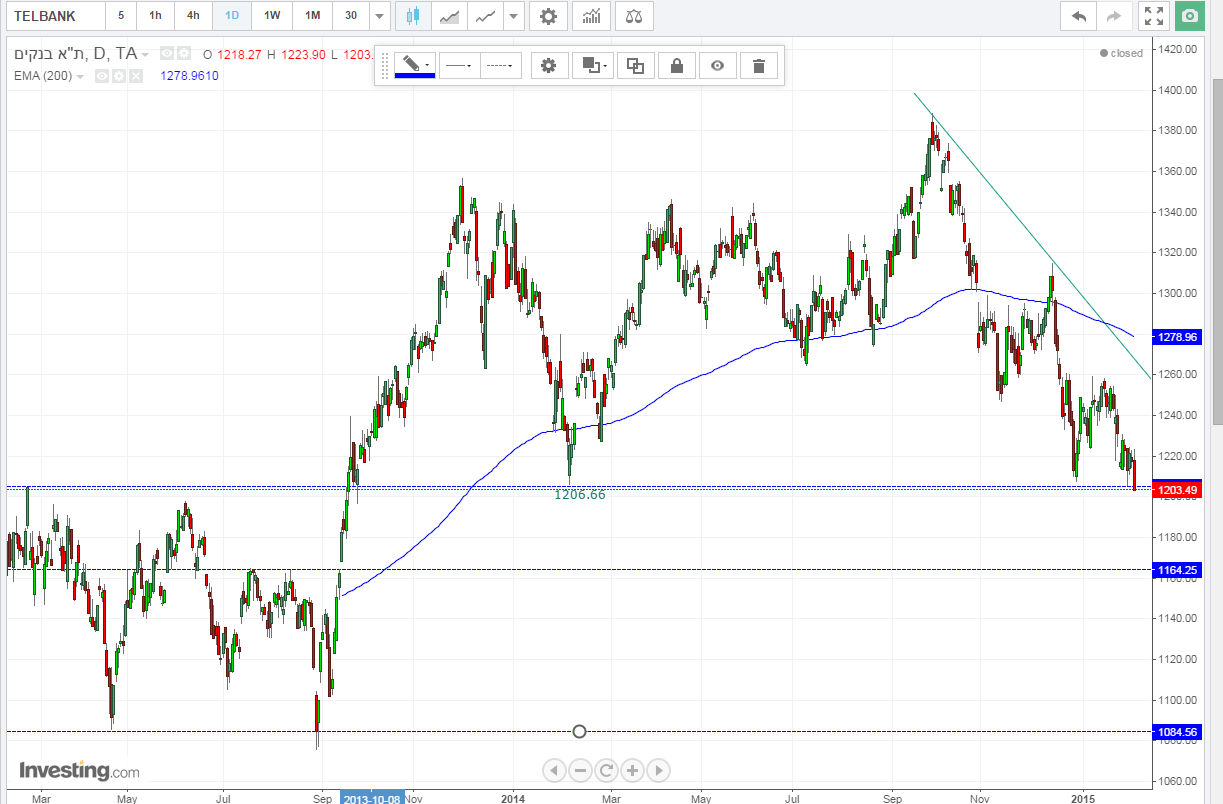Grab the floating toolbar drag handle
Image resolution: width=1223 pixels, height=804 pixels.
[x=384, y=66]
